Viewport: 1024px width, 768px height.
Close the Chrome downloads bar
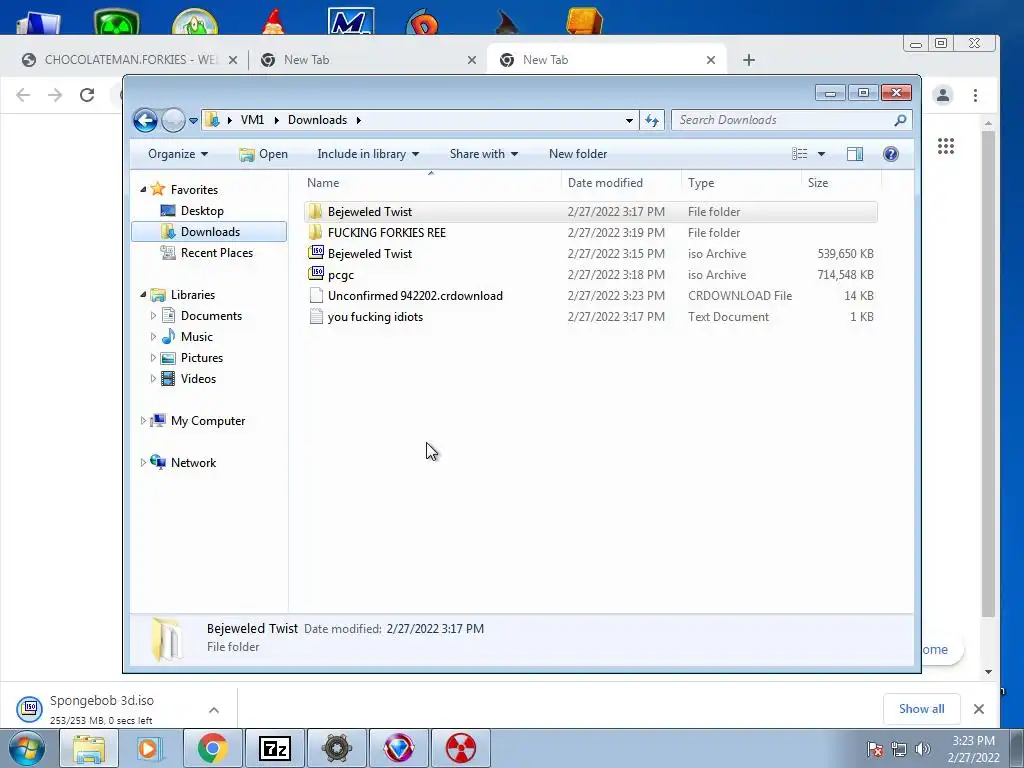point(978,709)
